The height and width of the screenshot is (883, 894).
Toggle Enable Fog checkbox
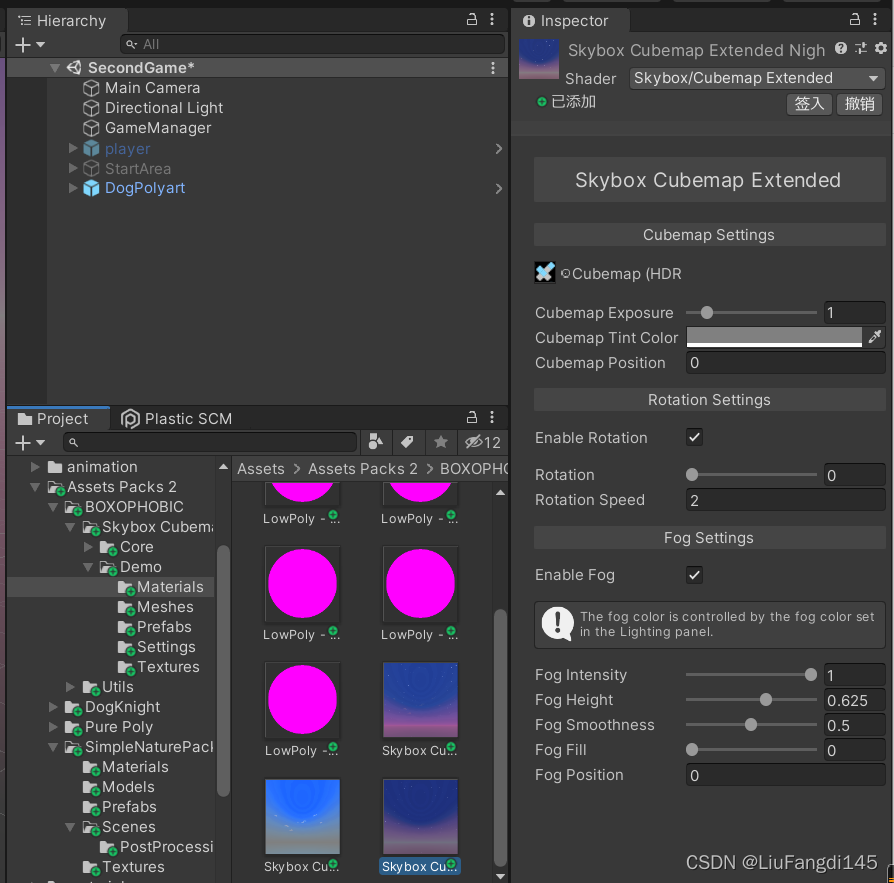pos(694,575)
